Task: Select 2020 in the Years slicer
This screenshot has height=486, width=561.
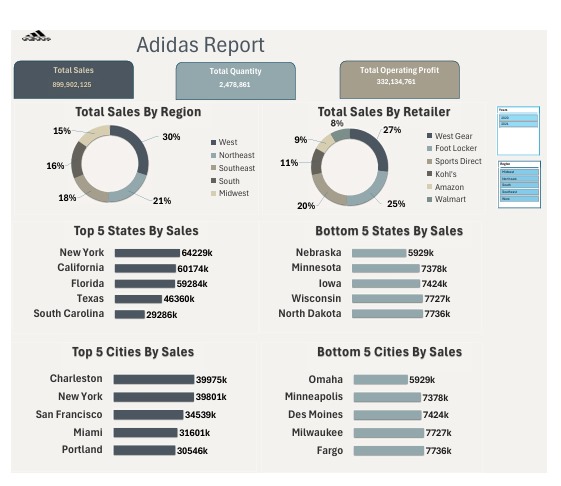Action: 518,118
